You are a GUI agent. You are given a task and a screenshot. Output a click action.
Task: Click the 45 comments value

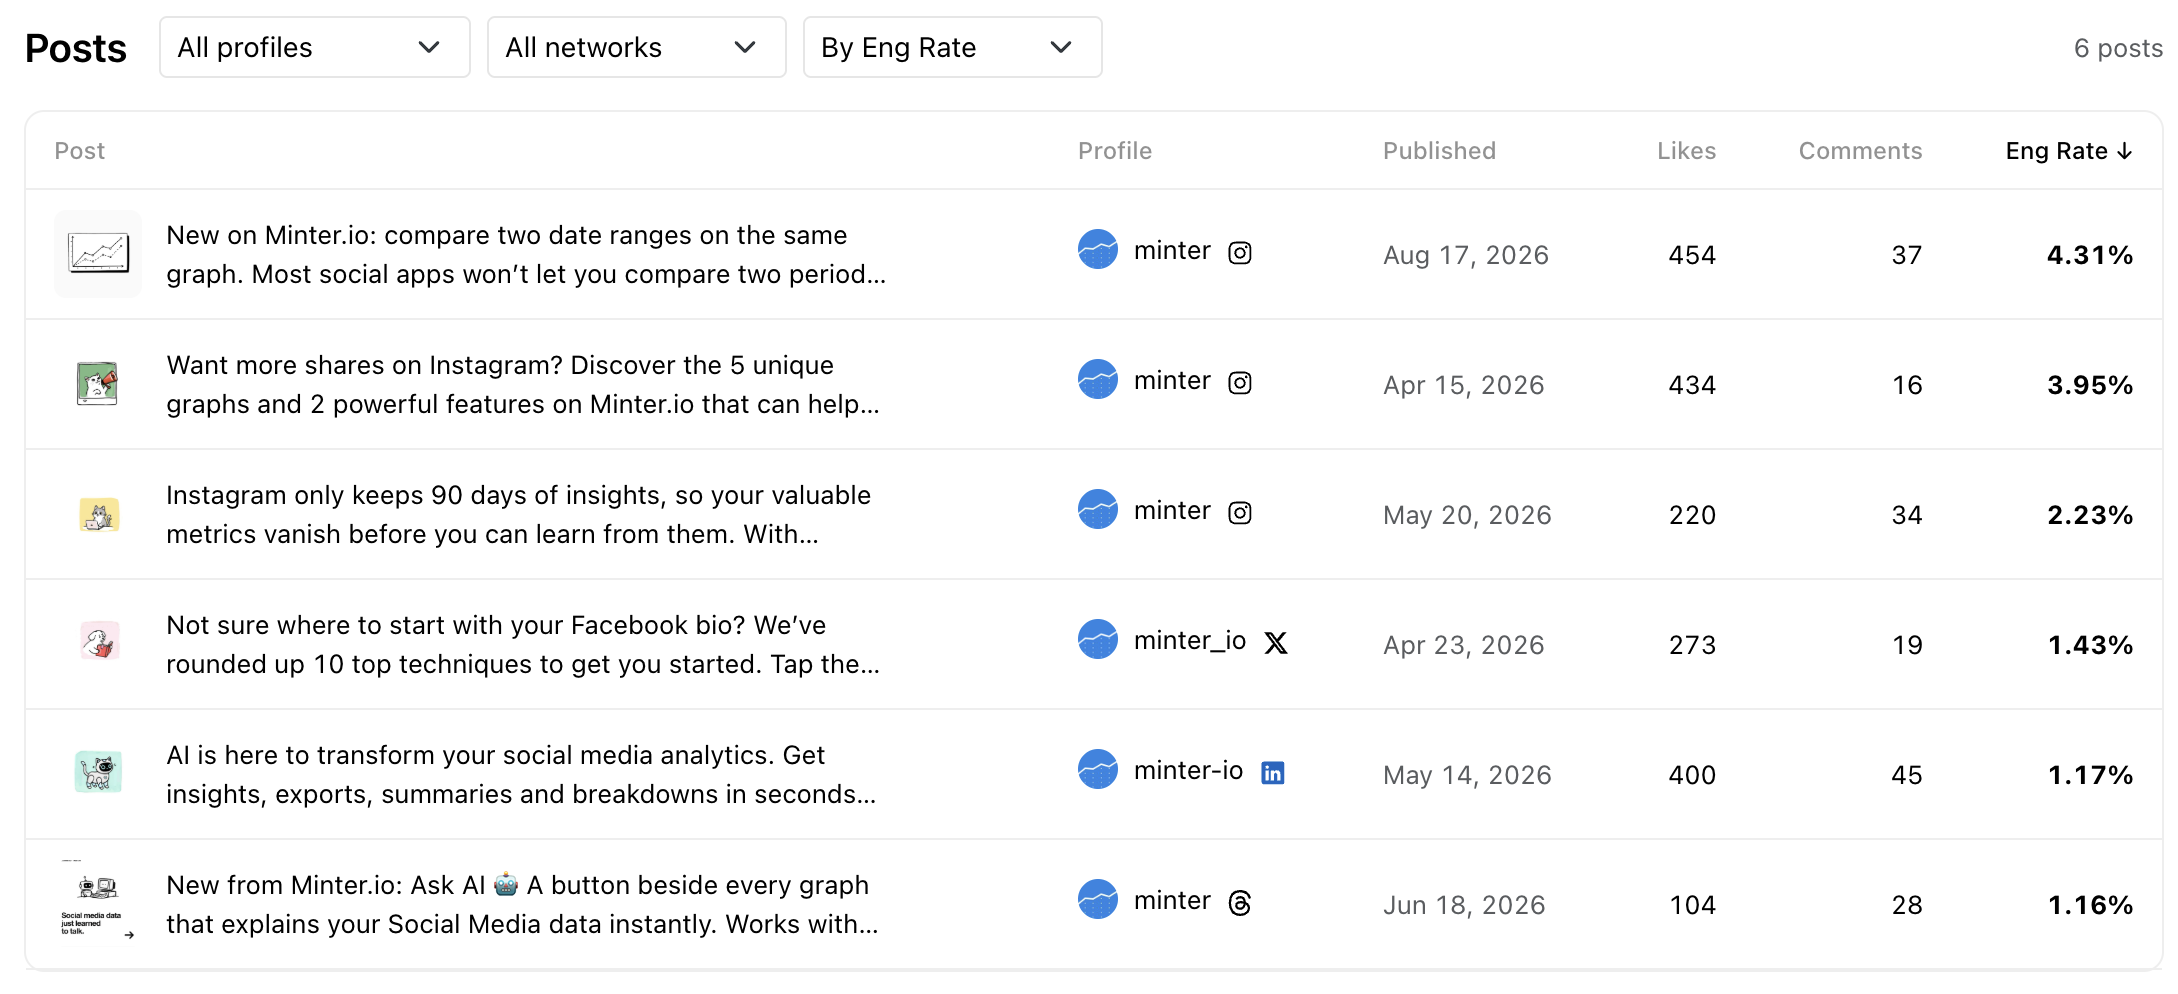tap(1907, 775)
